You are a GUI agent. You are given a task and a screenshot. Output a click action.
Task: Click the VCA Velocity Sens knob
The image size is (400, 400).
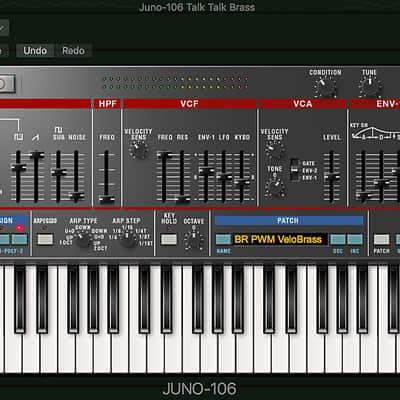click(x=275, y=150)
